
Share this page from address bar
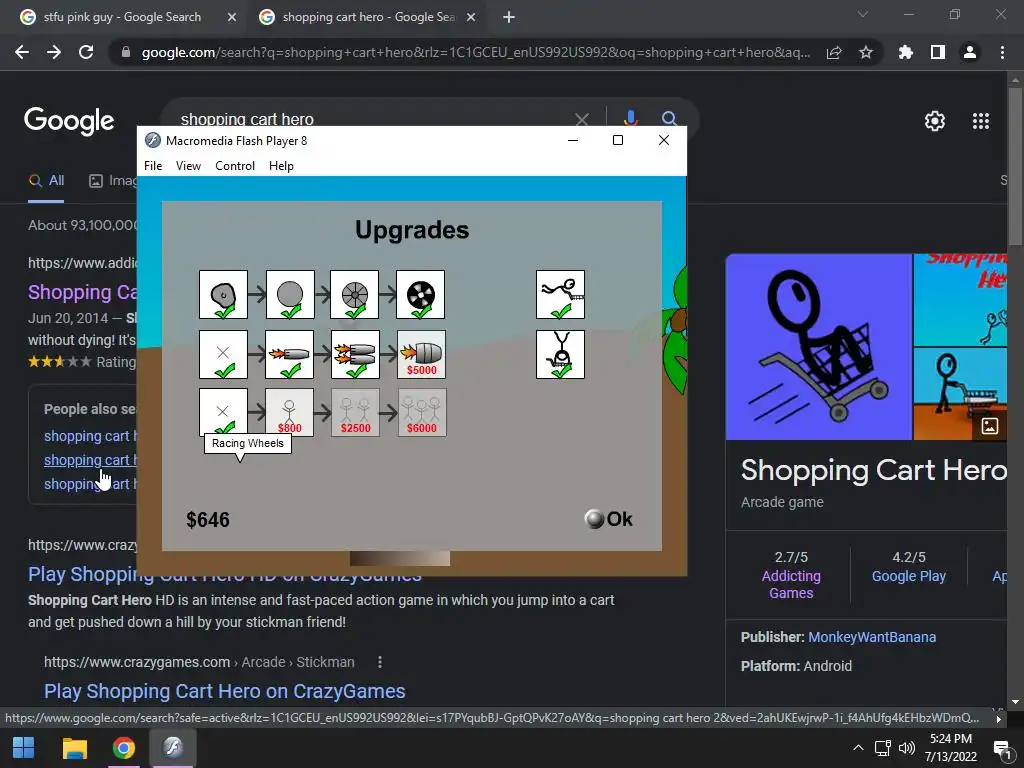(x=834, y=52)
